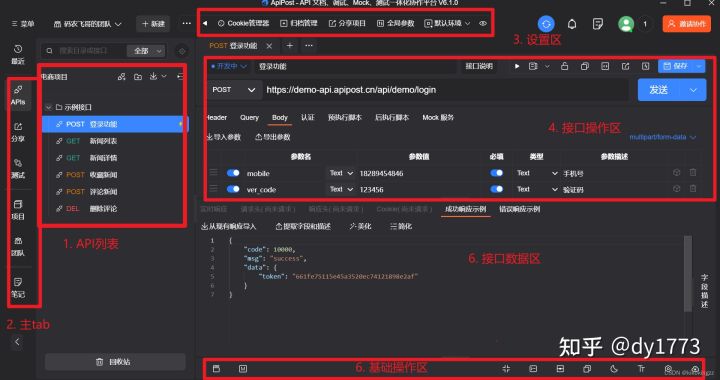Click the green user avatar

point(626,24)
